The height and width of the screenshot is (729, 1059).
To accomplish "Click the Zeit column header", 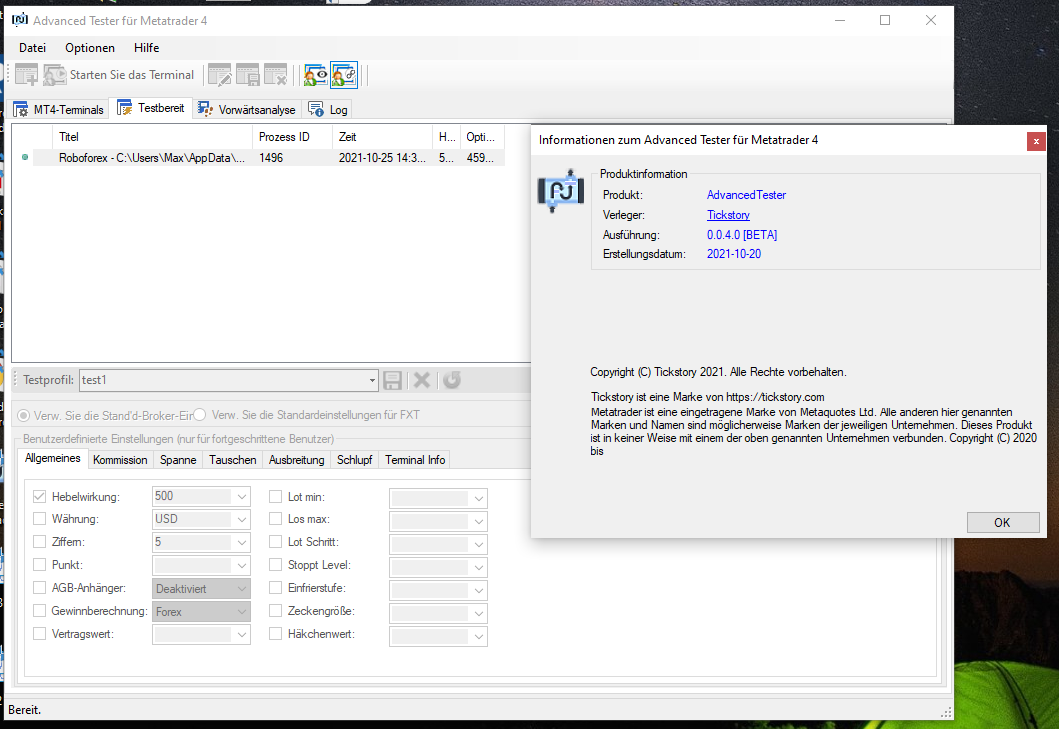I will pos(382,137).
